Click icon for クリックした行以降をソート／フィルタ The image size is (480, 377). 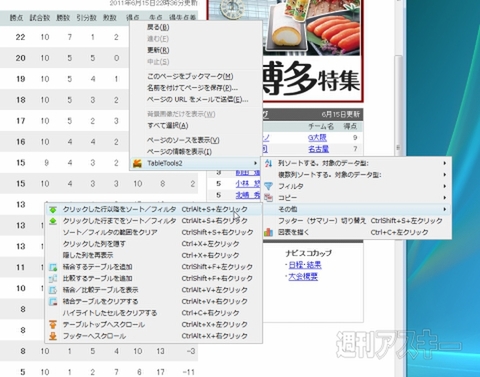pos(53,210)
